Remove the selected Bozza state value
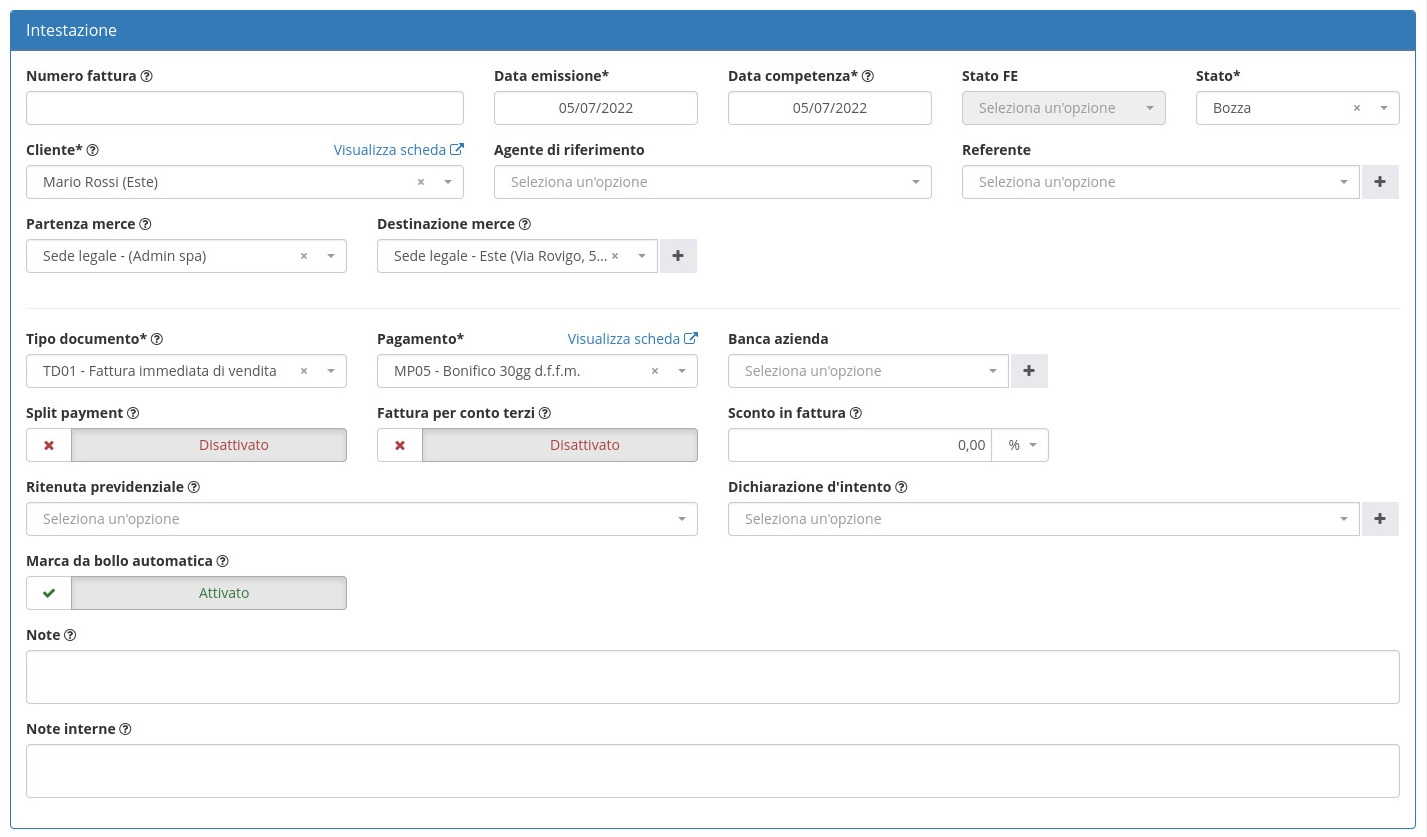The width and height of the screenshot is (1427, 837). tap(1357, 108)
